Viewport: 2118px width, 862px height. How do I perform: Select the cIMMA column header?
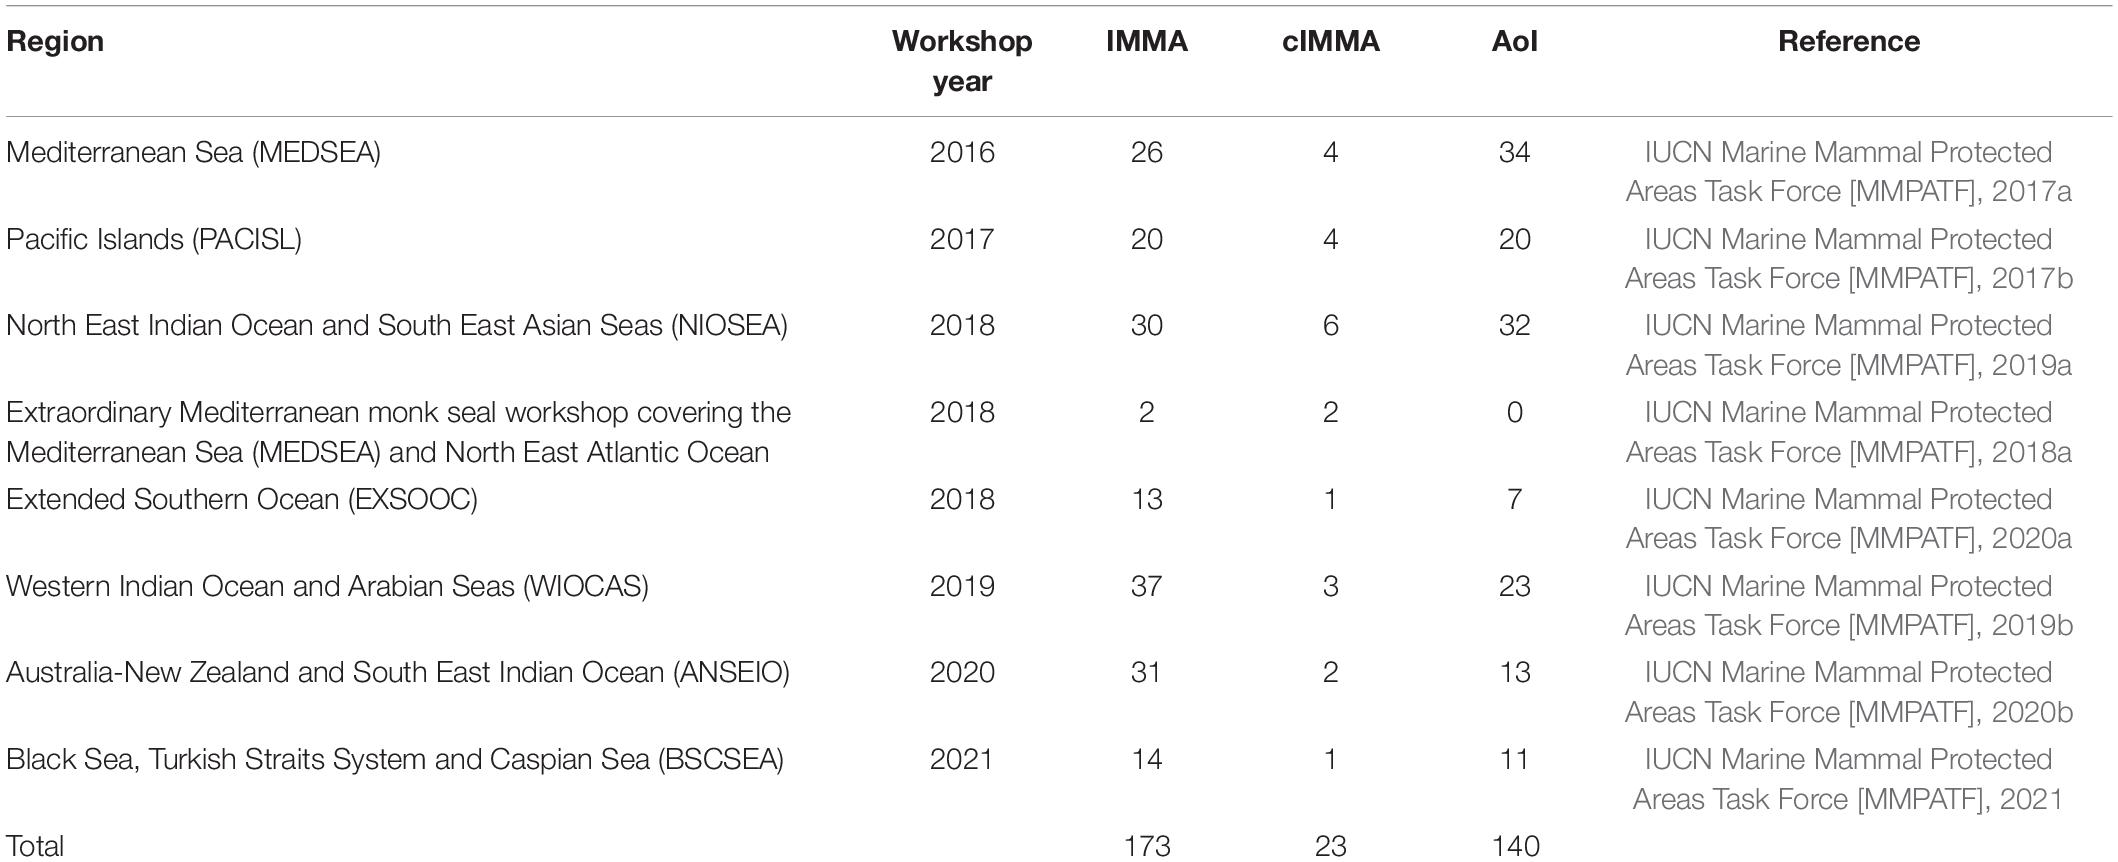click(x=1331, y=41)
